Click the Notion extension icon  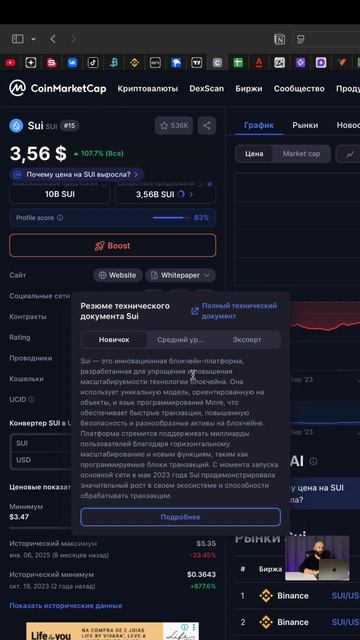[280, 39]
